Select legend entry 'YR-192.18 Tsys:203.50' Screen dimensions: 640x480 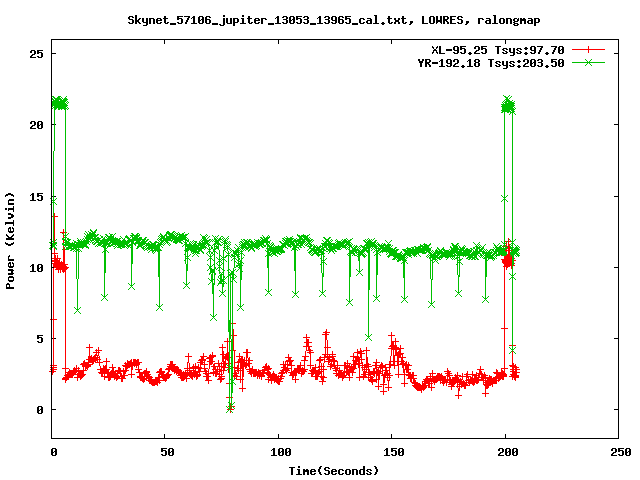pyautogui.click(x=491, y=63)
